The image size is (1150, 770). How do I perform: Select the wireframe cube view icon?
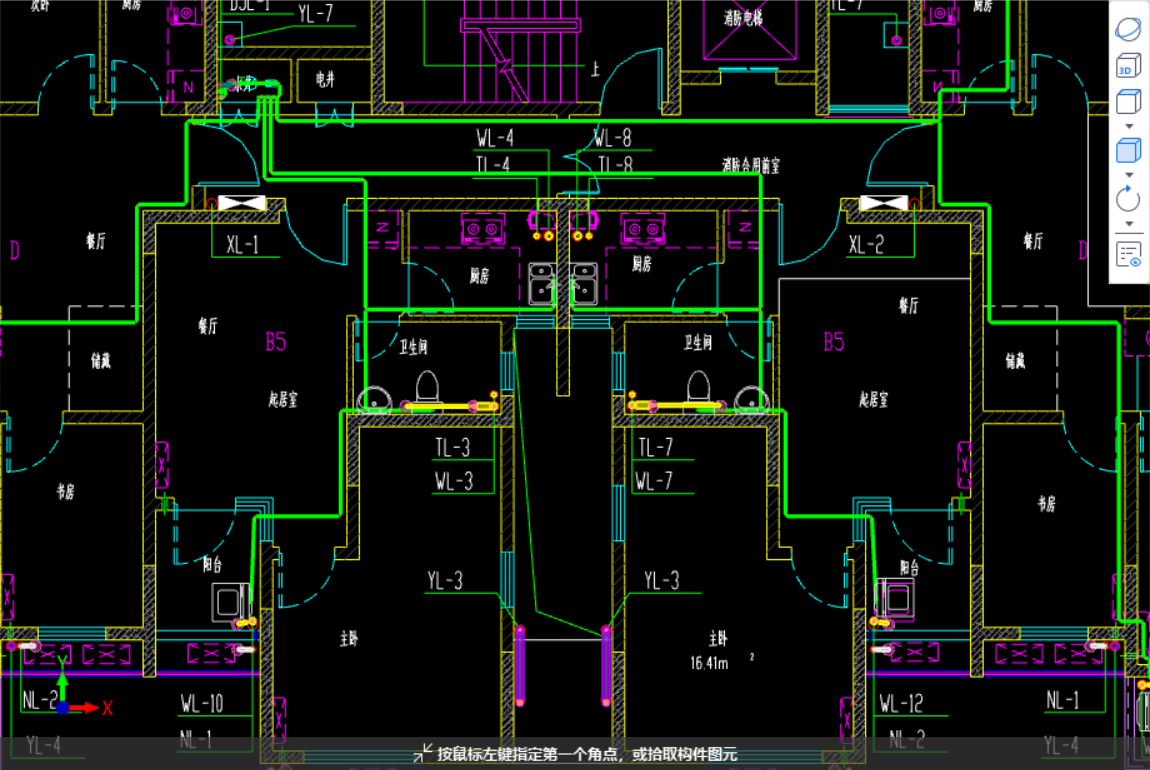coord(1128,101)
